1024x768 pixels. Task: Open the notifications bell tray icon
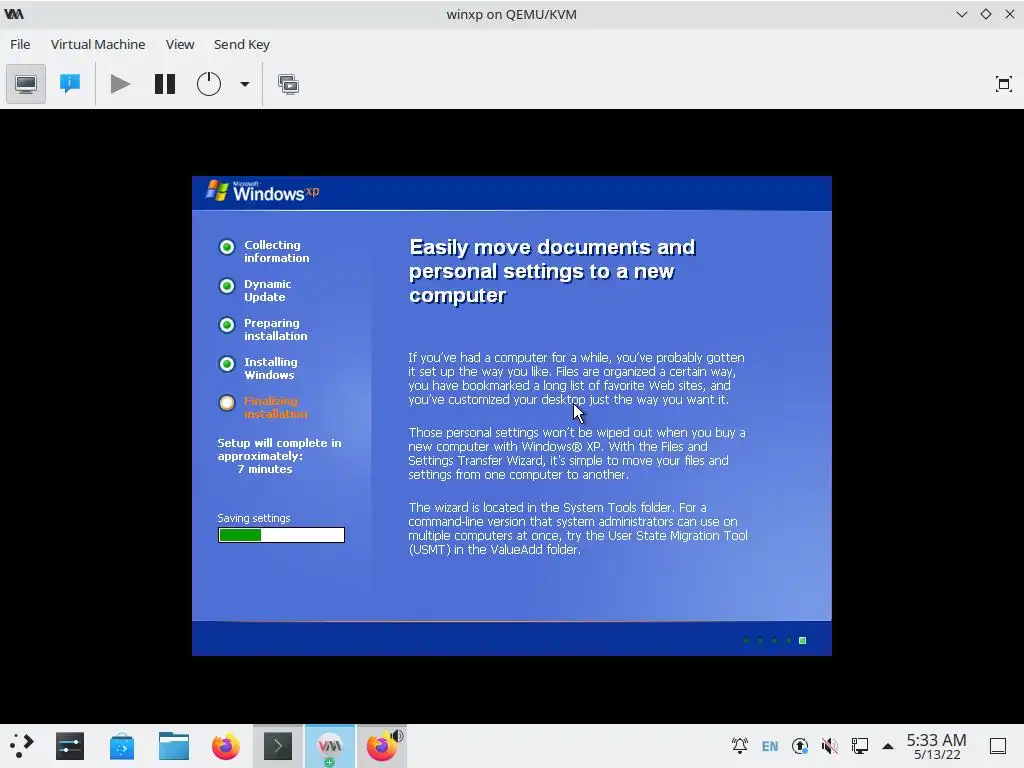pyautogui.click(x=740, y=746)
